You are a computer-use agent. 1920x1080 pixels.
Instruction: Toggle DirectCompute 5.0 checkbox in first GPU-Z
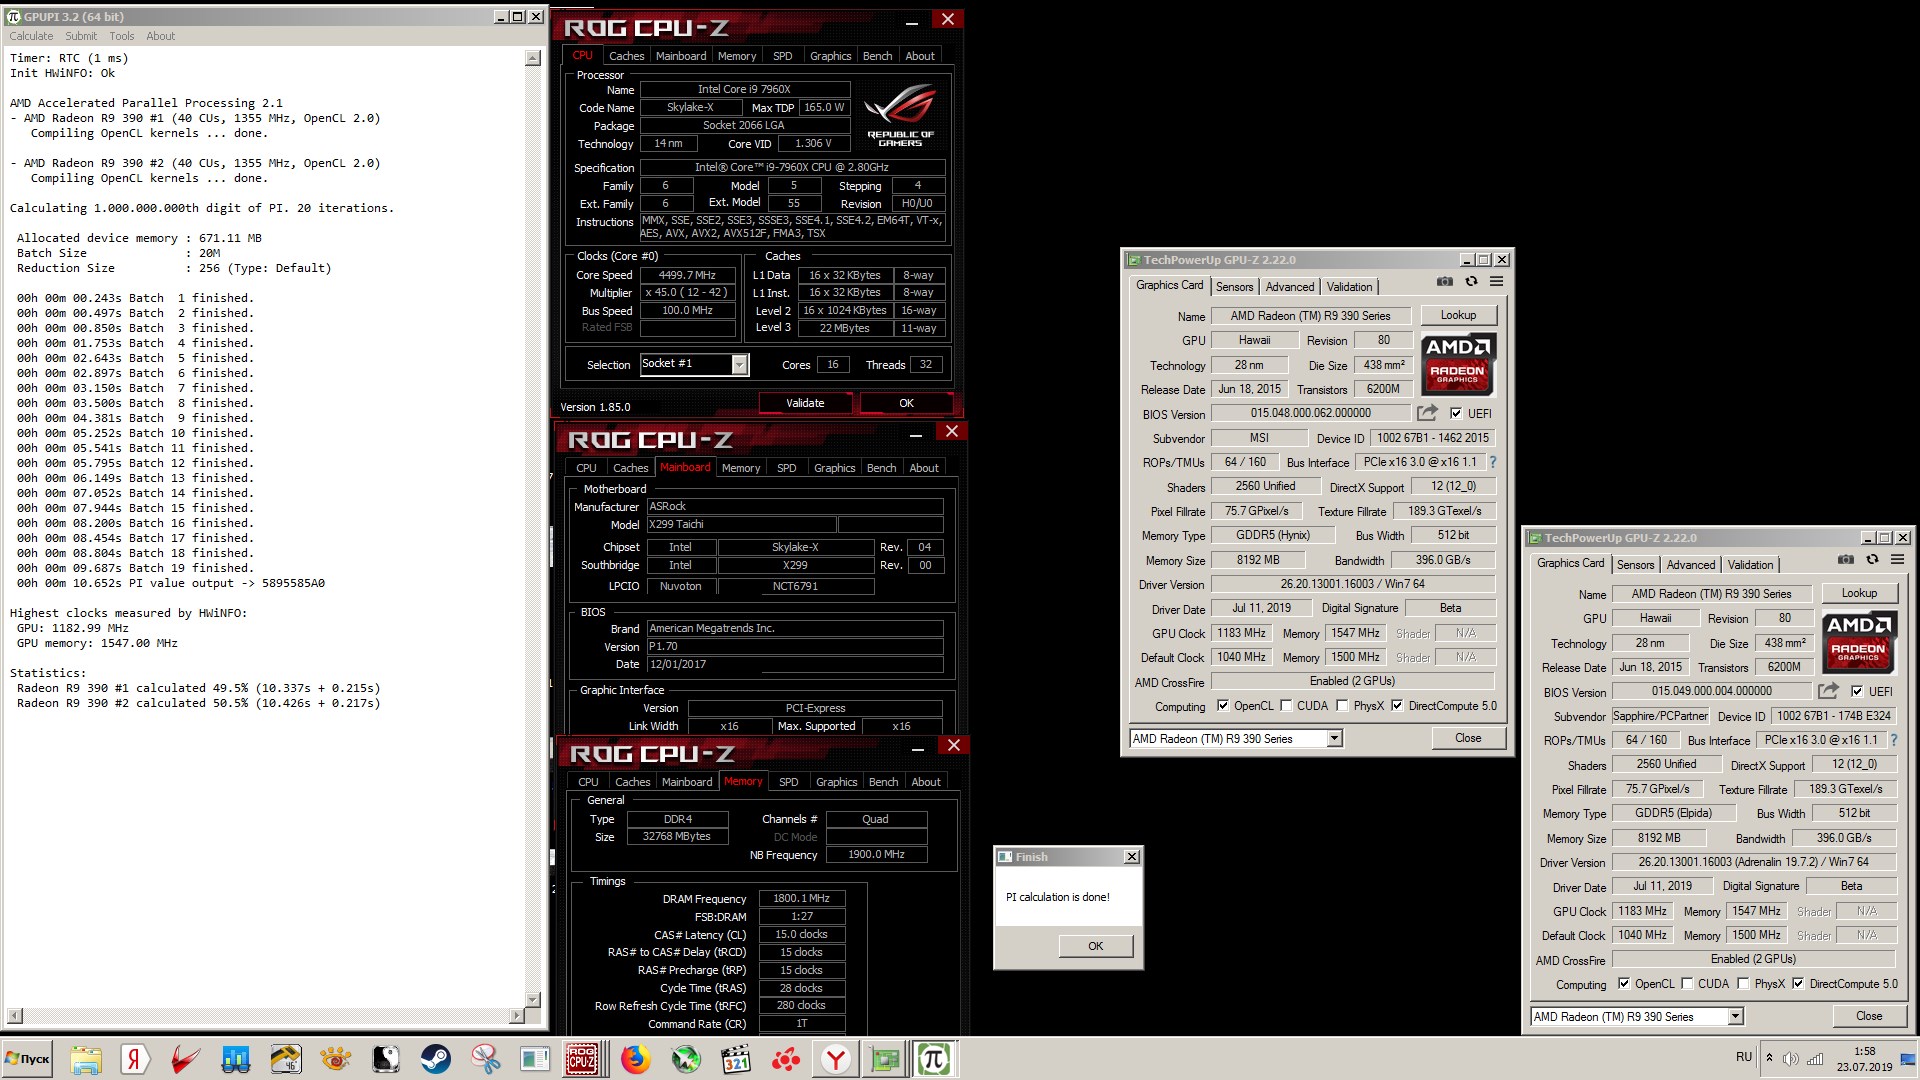coord(1397,706)
